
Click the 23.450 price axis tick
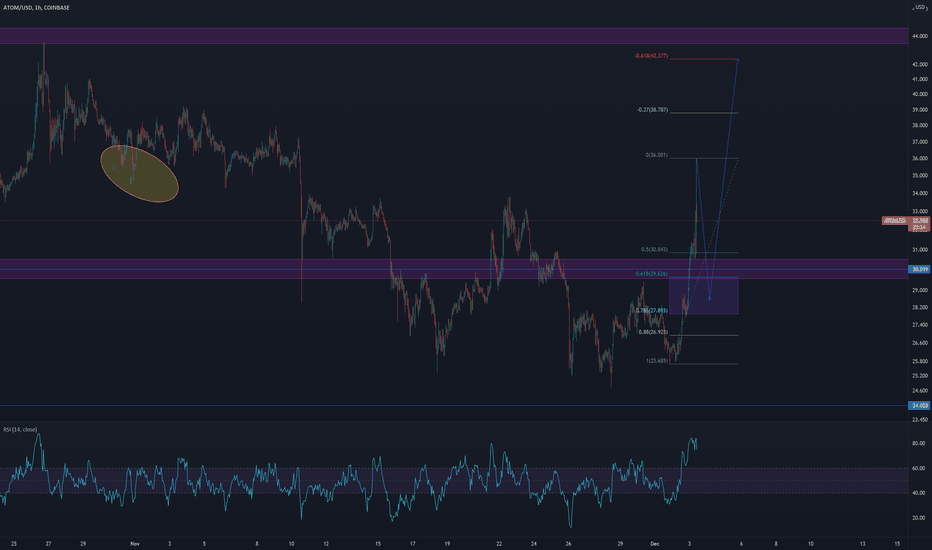tap(920, 420)
